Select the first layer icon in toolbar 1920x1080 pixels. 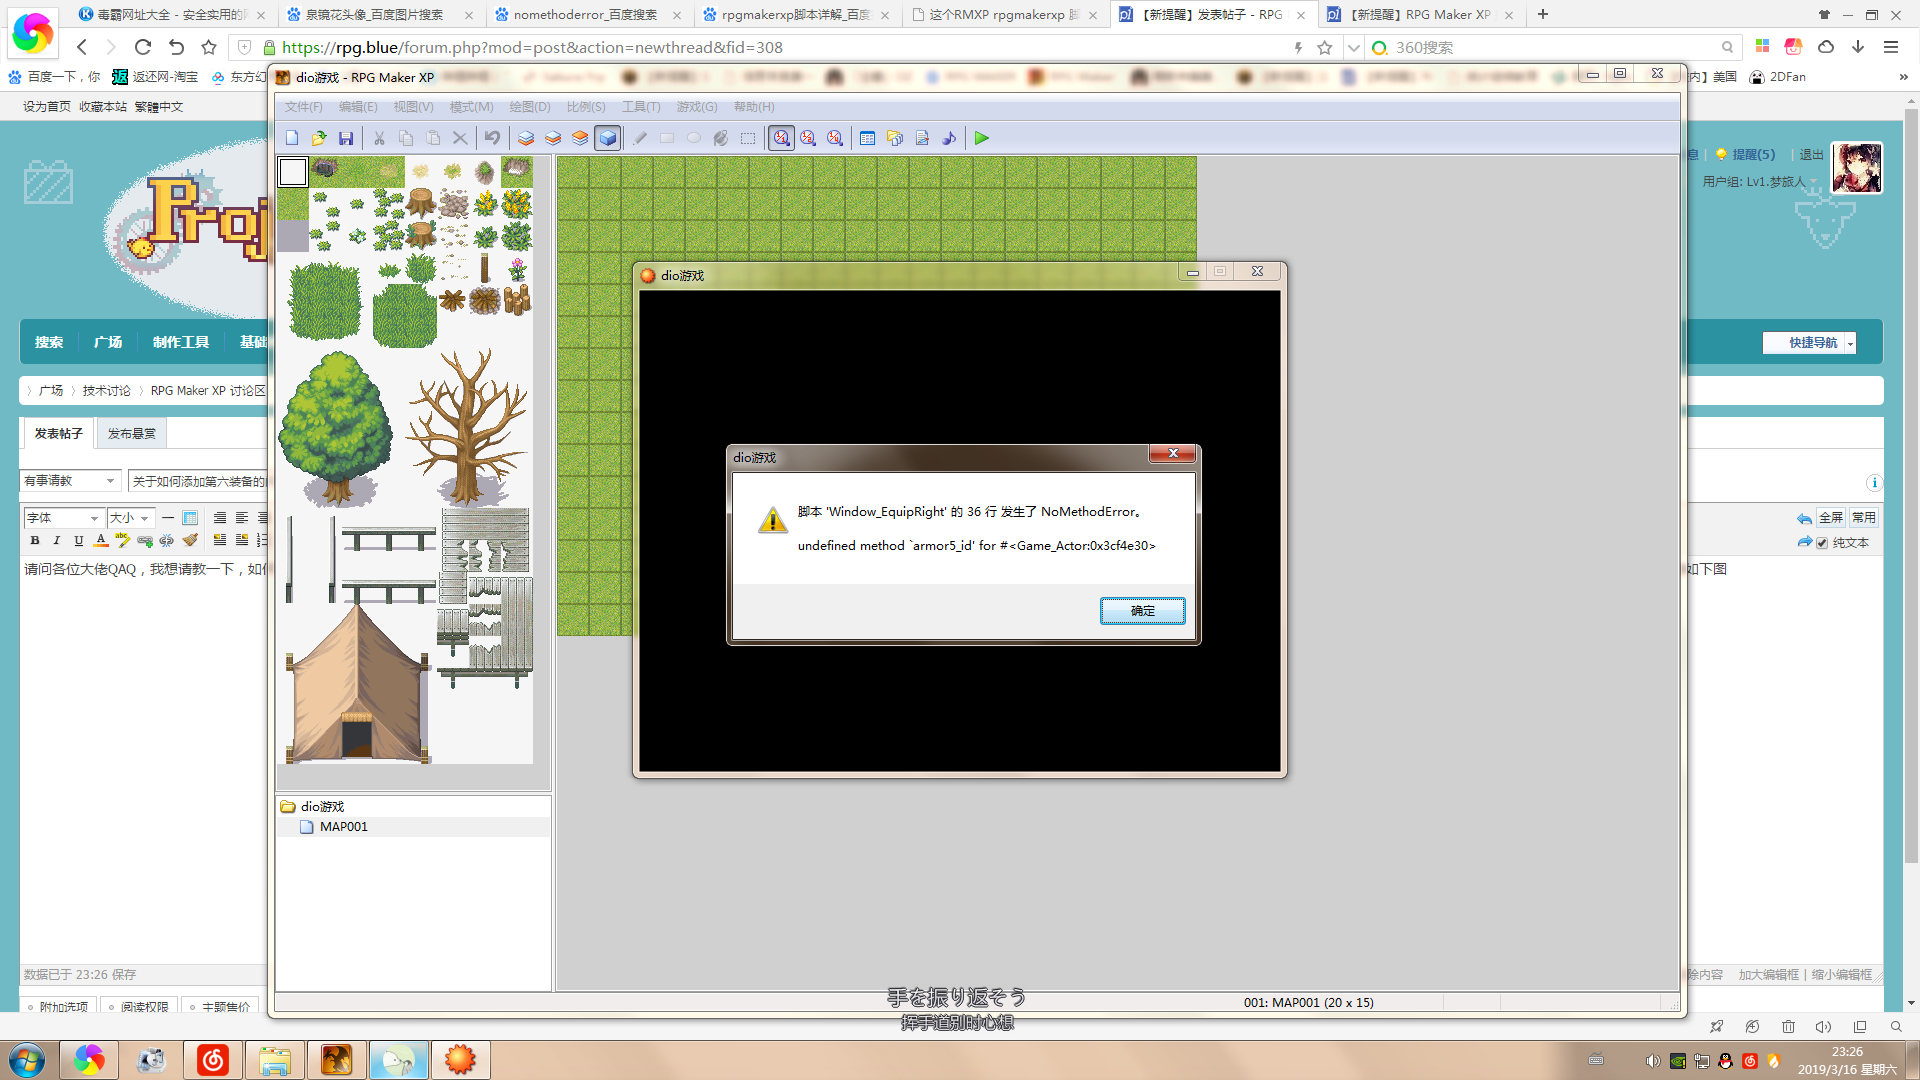tap(526, 138)
